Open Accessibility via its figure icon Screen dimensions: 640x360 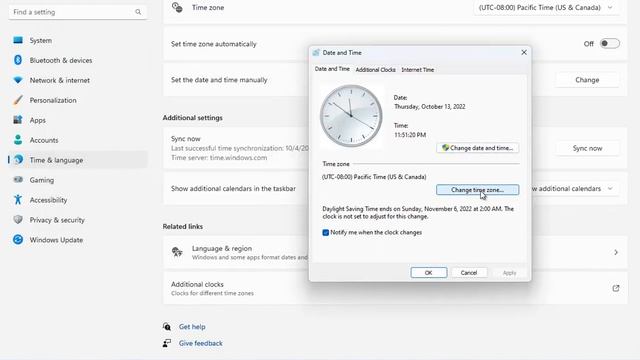click(18, 200)
